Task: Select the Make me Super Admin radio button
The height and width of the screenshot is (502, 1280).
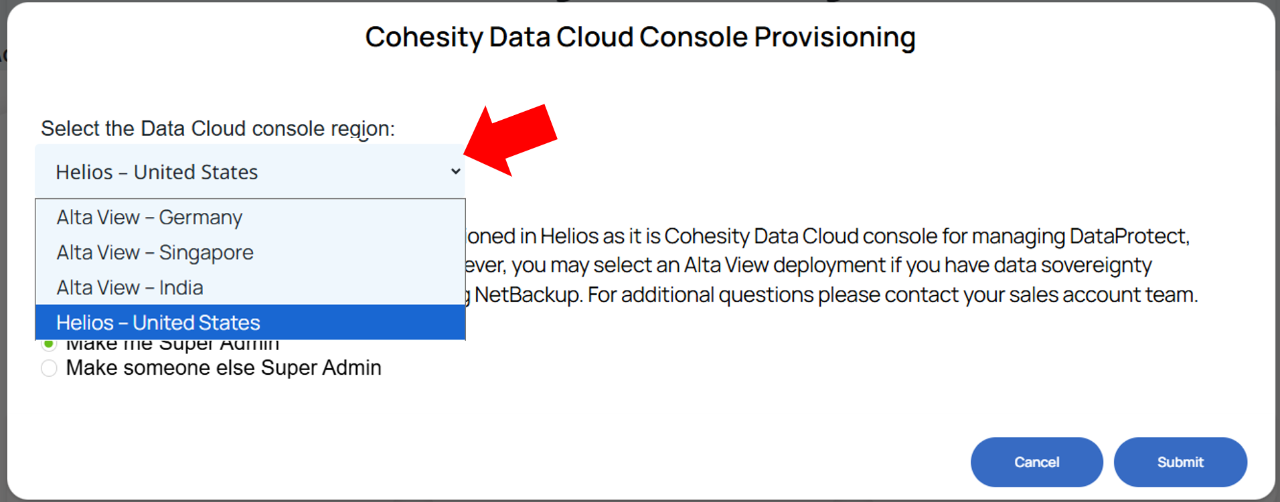Action: point(49,343)
